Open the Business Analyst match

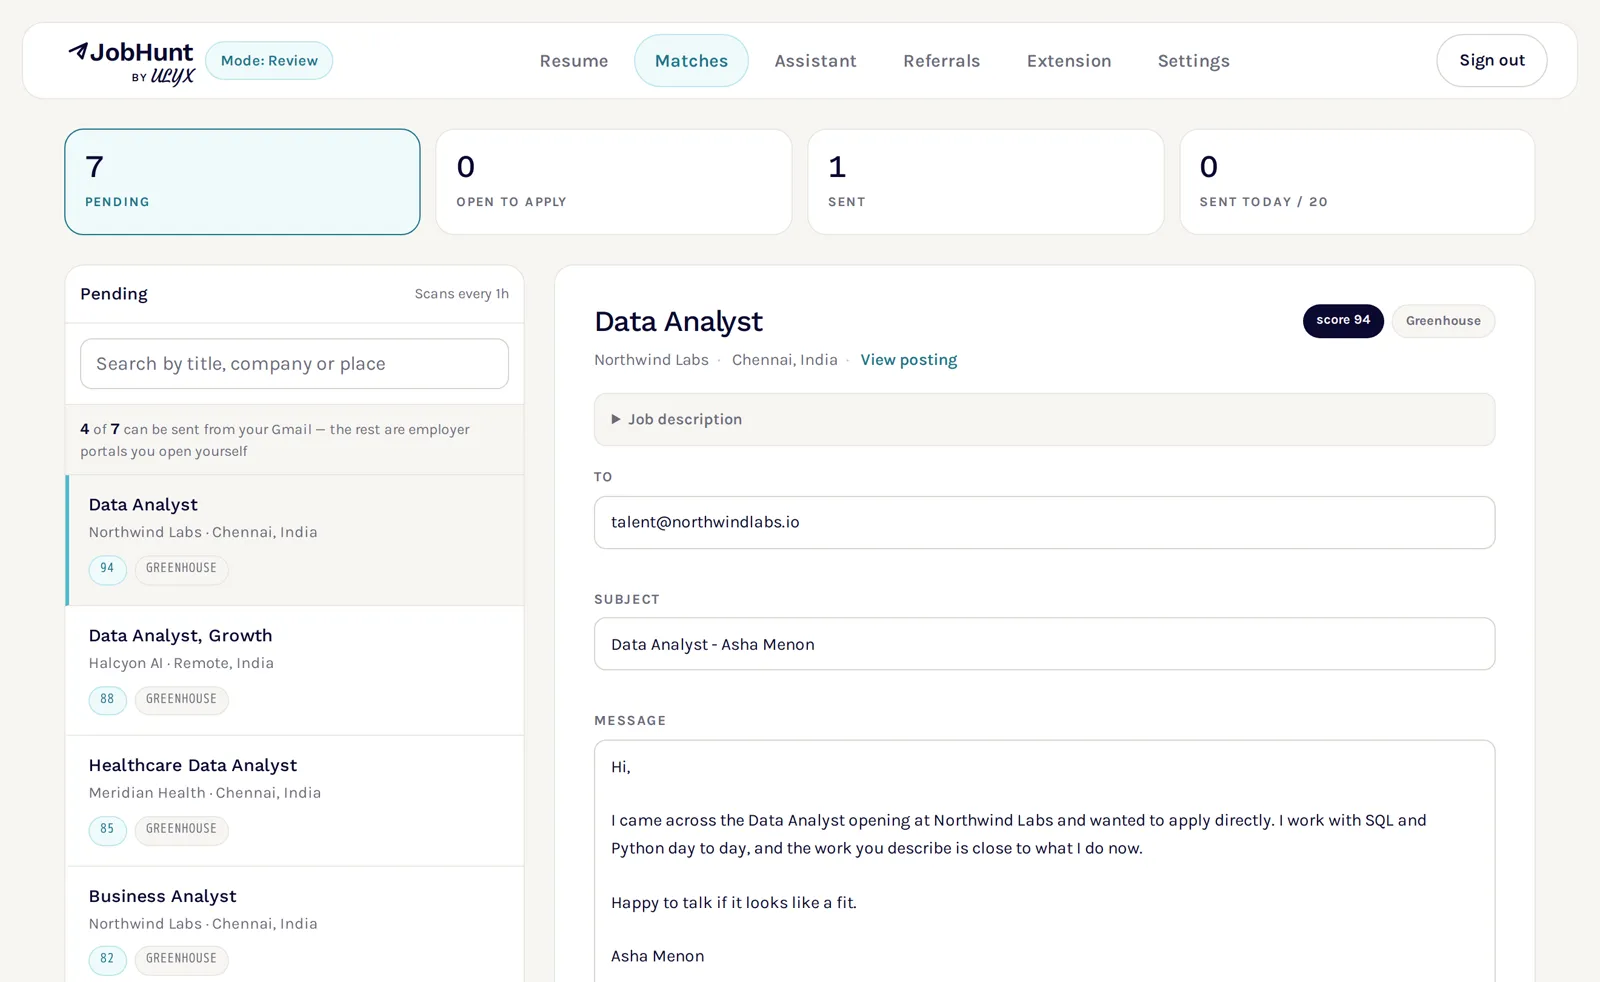(294, 925)
